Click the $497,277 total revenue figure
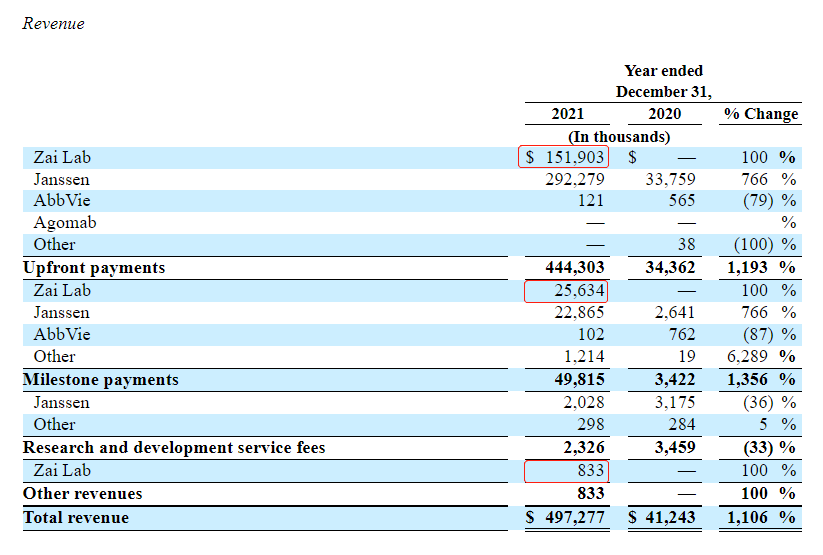 coord(567,518)
